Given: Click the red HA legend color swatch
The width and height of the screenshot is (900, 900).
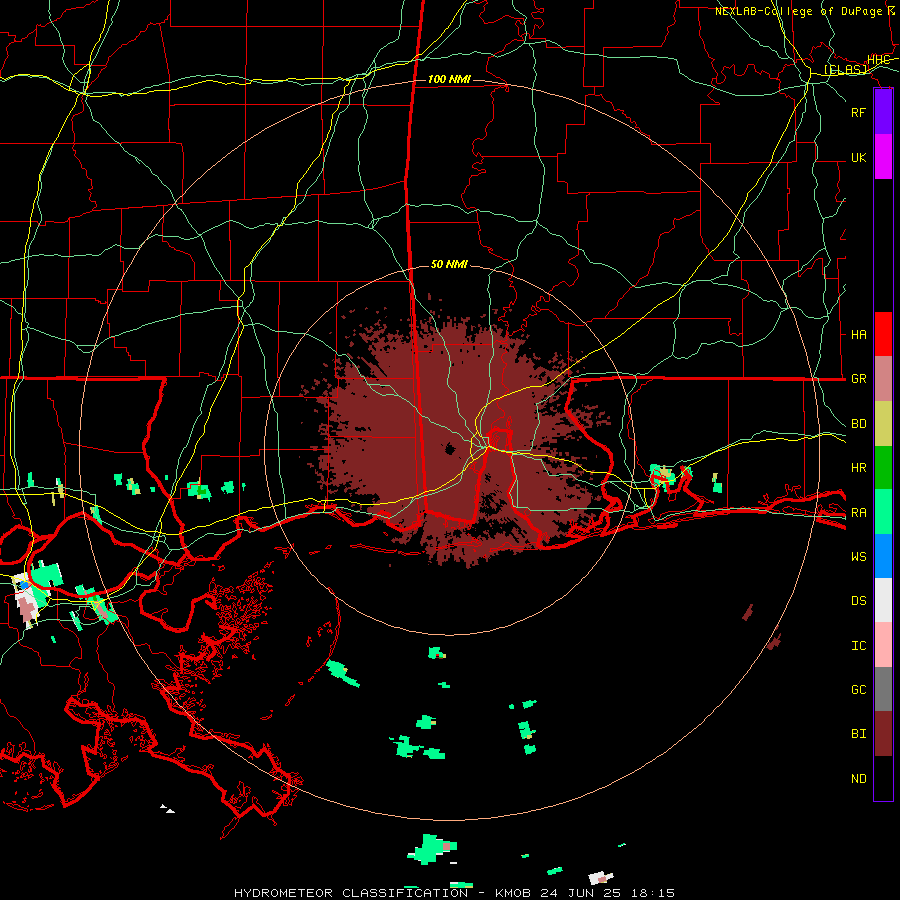Looking at the screenshot, I should point(883,334).
